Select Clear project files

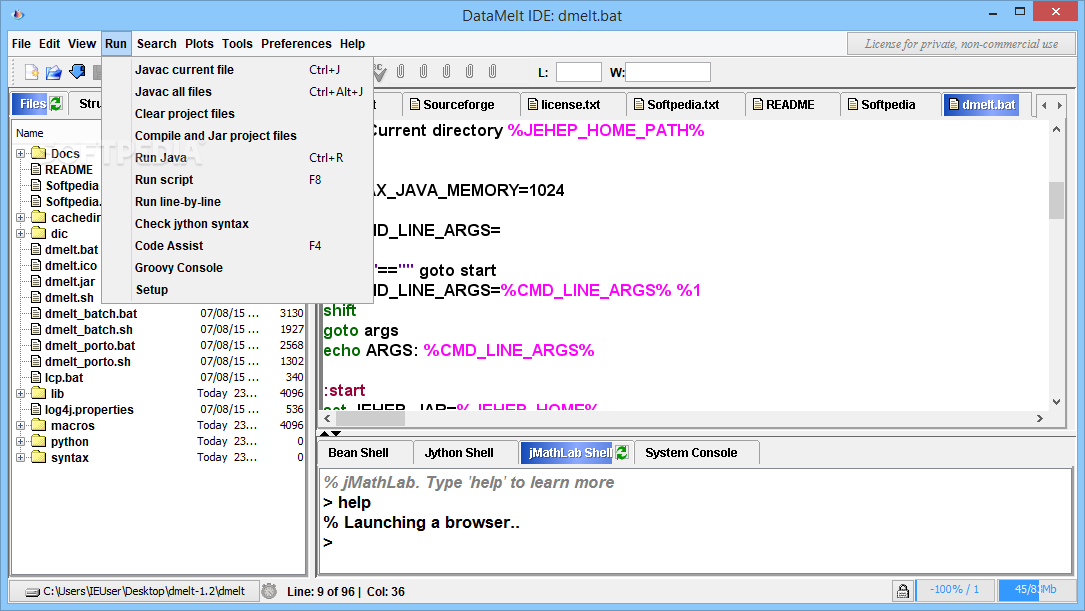pyautogui.click(x=237, y=113)
